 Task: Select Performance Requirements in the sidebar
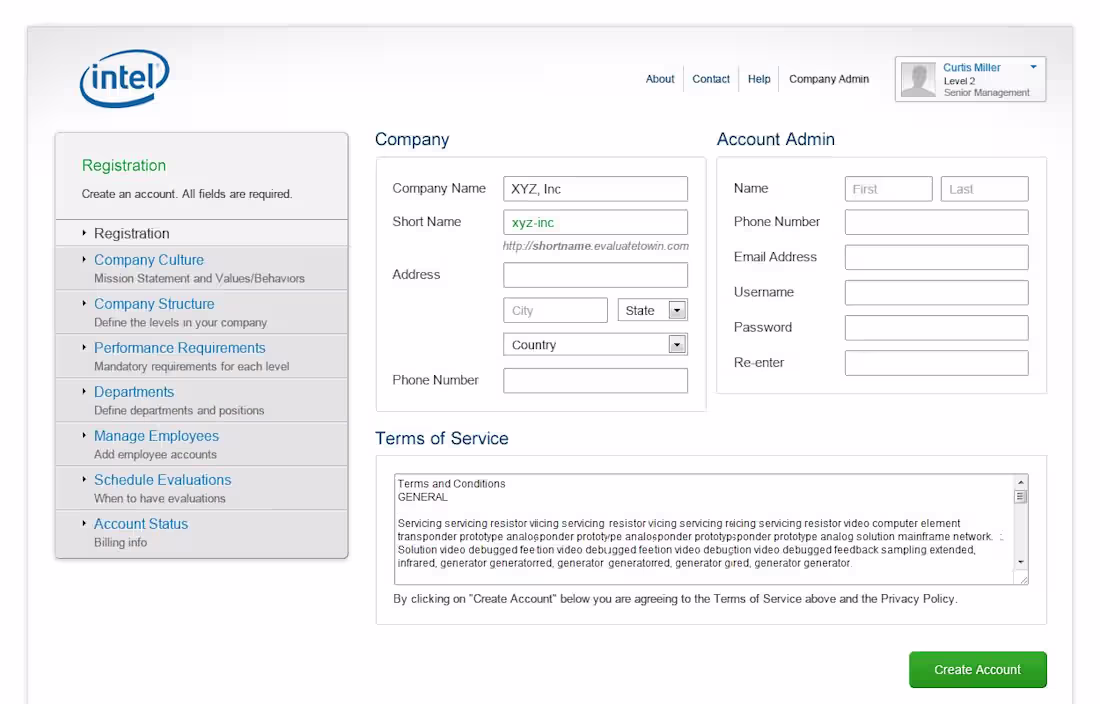coord(179,347)
